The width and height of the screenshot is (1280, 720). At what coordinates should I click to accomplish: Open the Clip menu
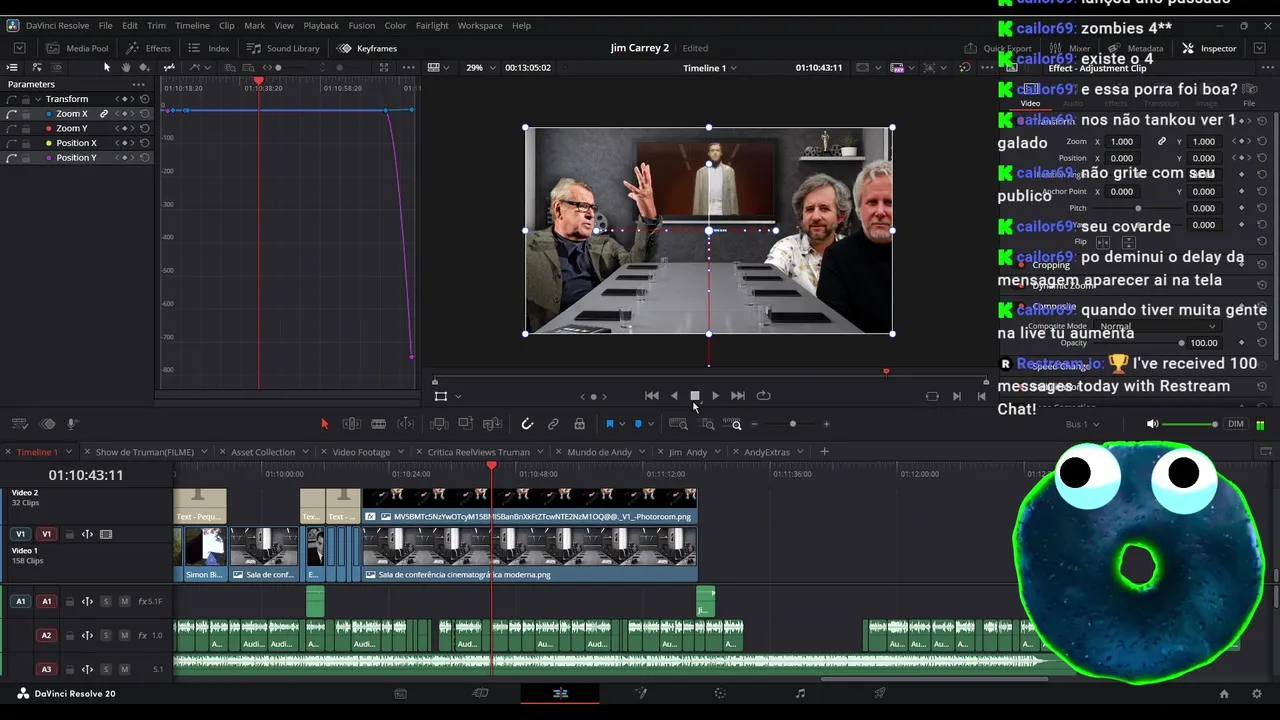click(227, 25)
